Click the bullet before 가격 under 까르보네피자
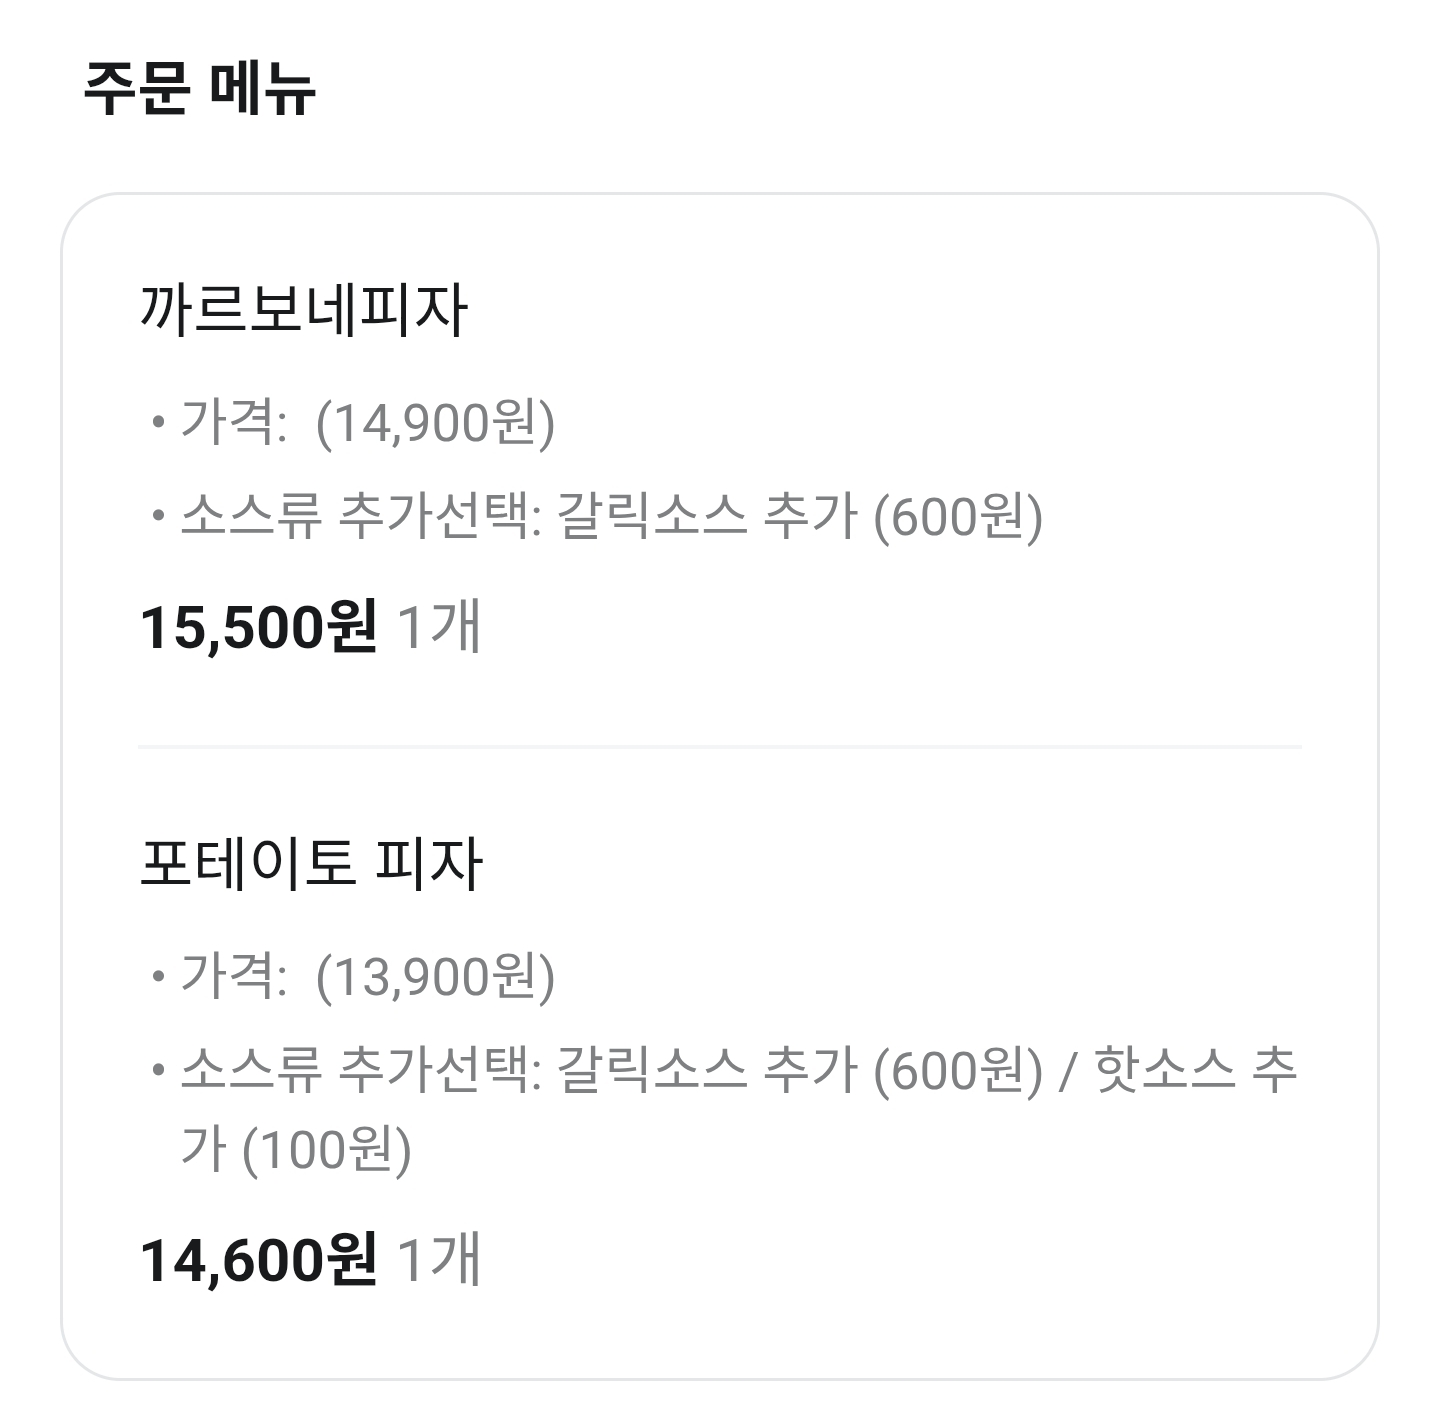 [x=157, y=424]
